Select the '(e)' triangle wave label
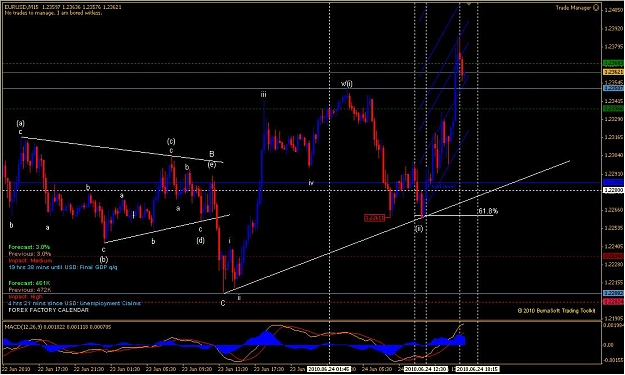625x375 pixels. click(212, 164)
